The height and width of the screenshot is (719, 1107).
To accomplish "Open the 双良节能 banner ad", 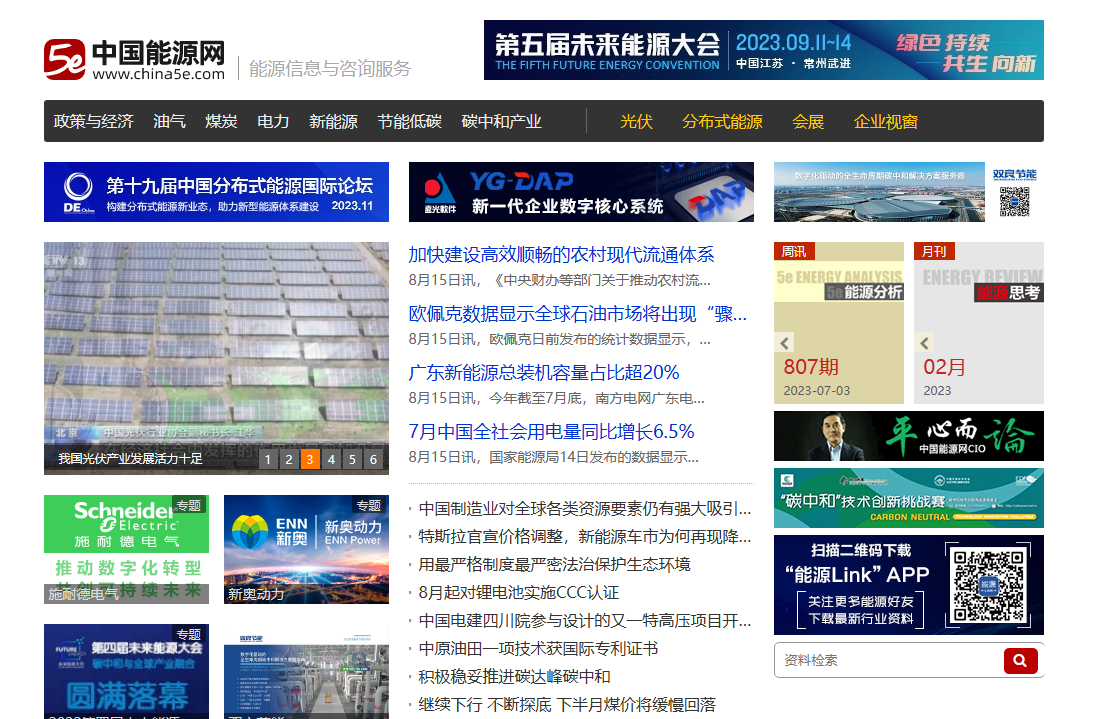I will [909, 192].
